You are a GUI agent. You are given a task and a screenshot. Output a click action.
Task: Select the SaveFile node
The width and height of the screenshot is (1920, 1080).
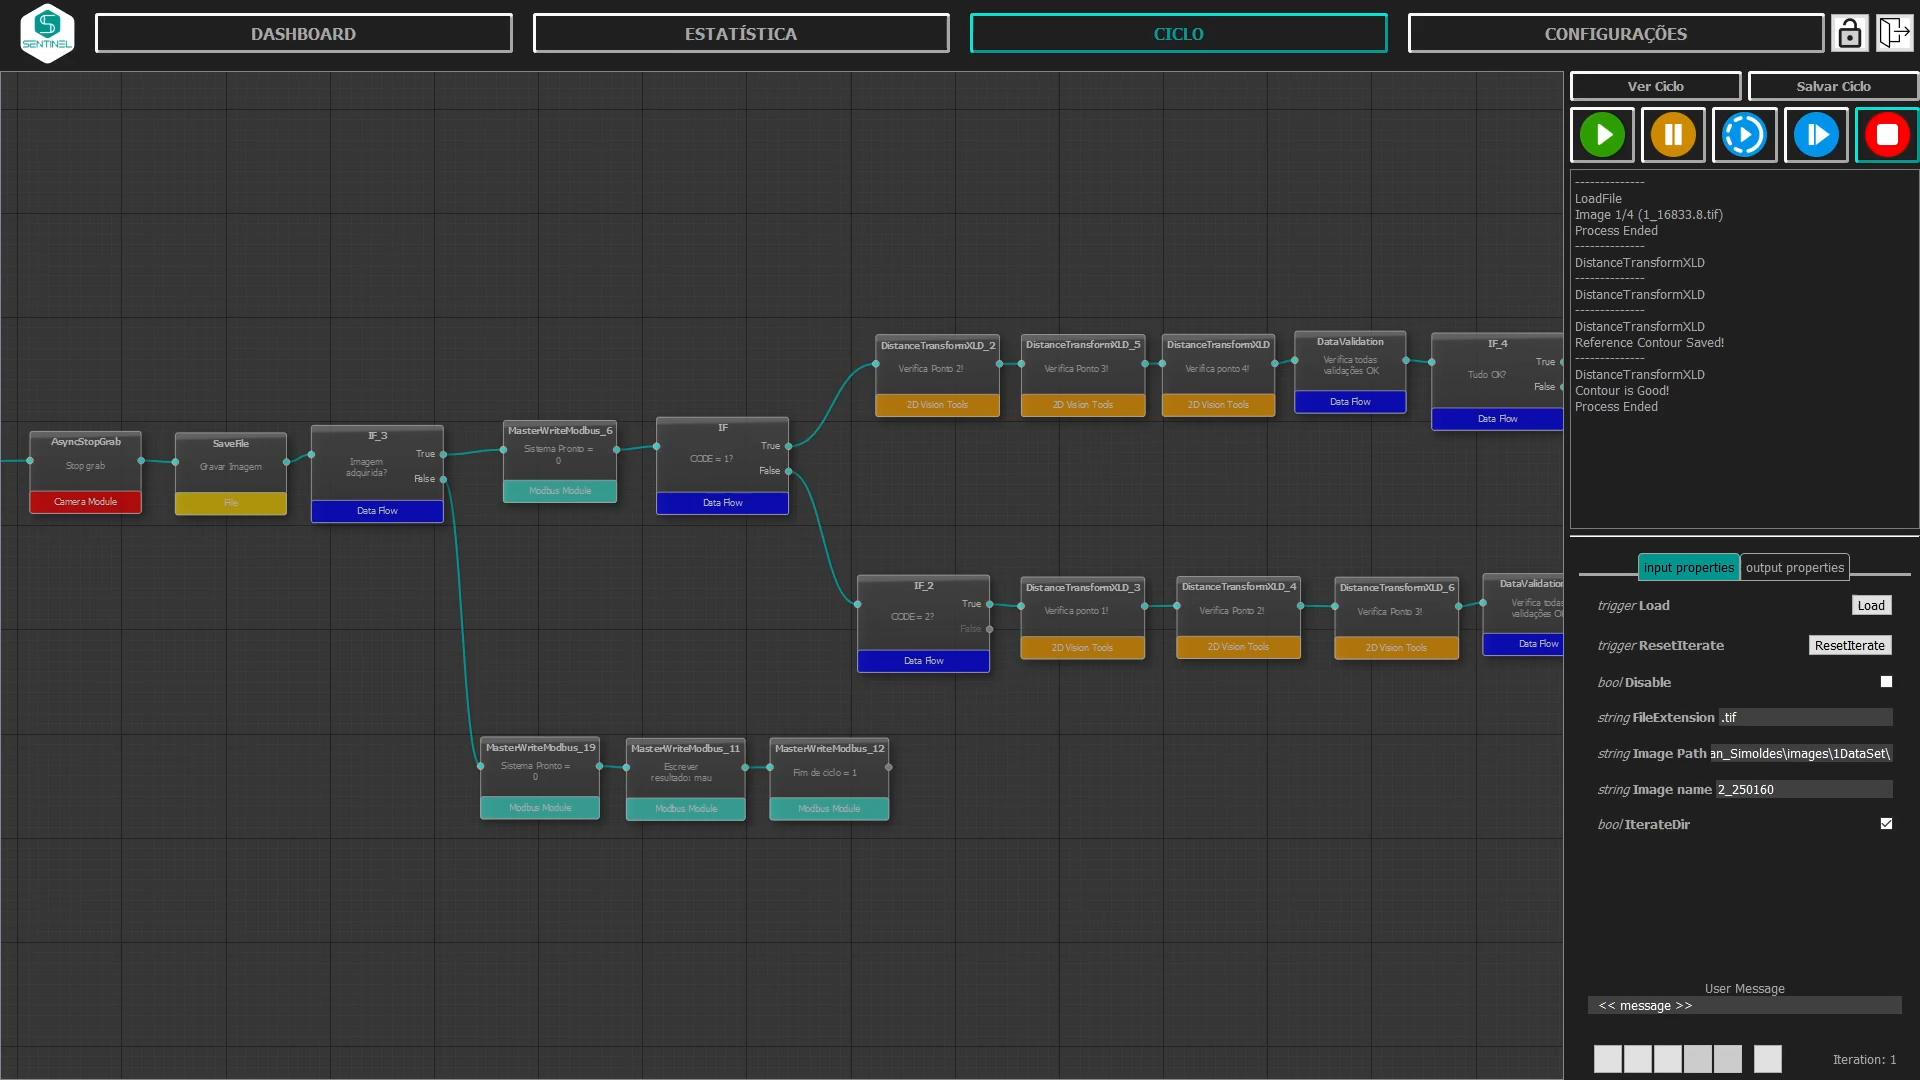pyautogui.click(x=231, y=465)
